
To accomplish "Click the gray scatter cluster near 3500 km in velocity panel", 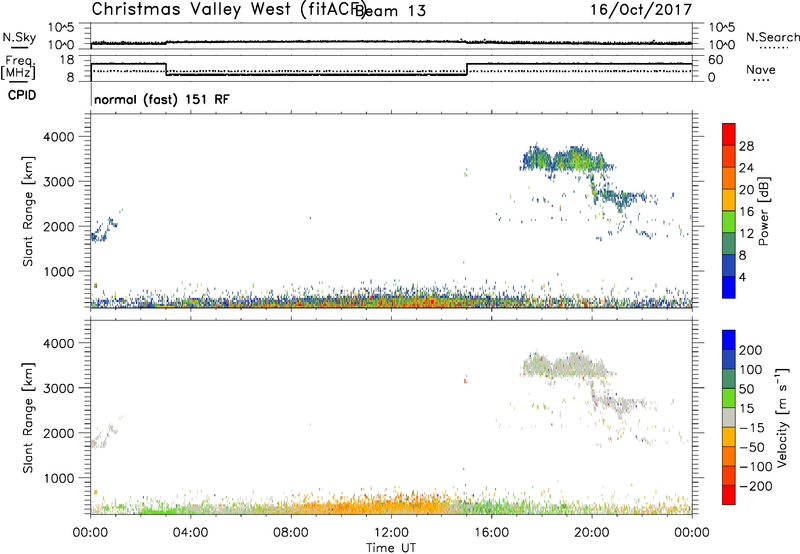I will point(566,365).
